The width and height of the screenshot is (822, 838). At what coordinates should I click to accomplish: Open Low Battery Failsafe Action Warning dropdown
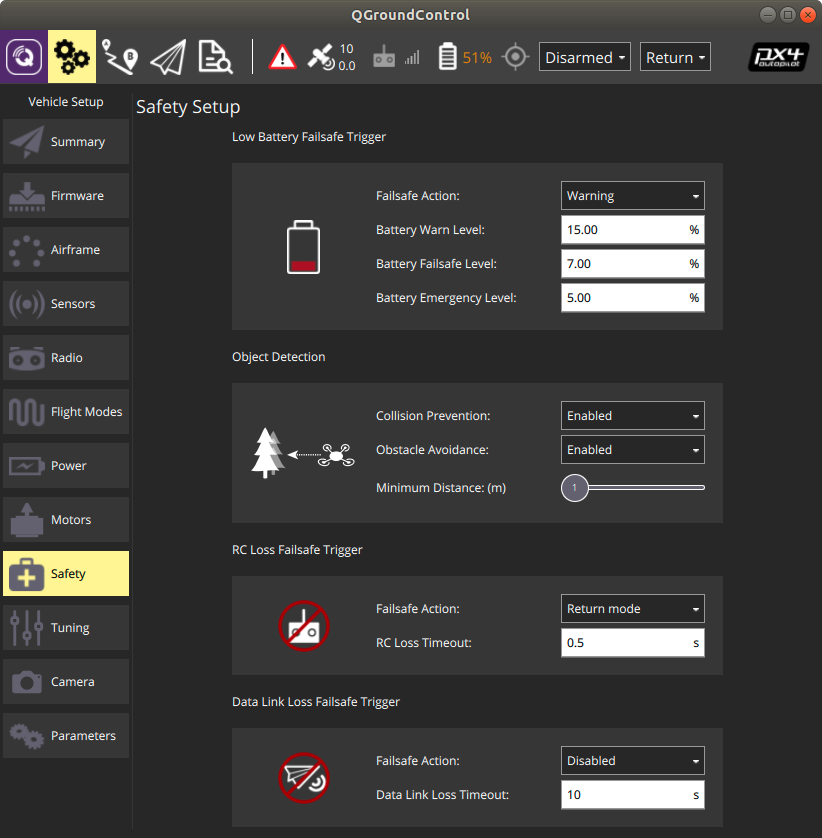click(x=633, y=196)
